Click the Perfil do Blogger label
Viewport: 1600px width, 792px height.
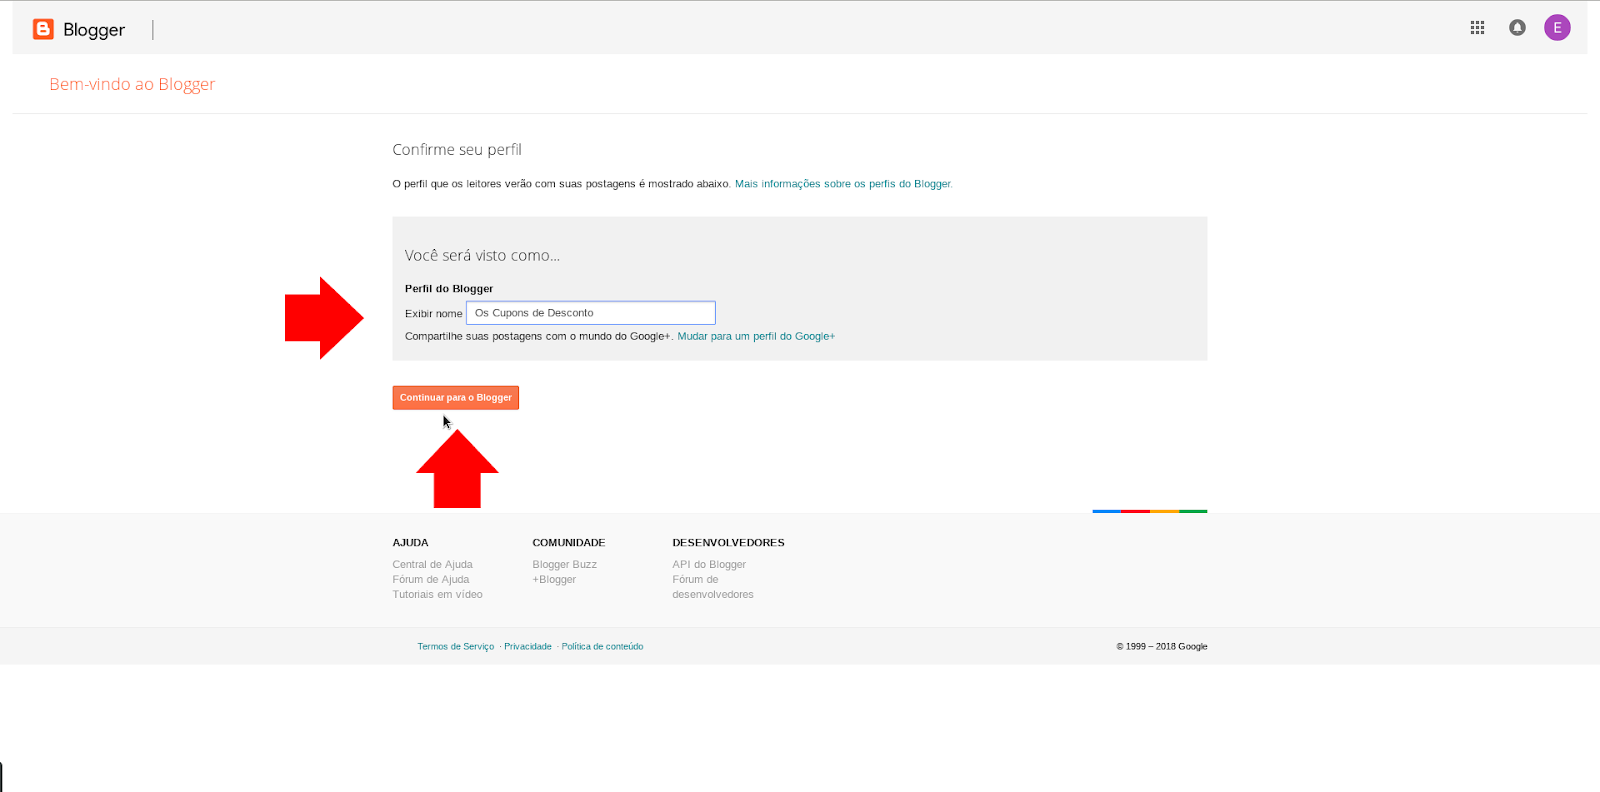click(449, 289)
